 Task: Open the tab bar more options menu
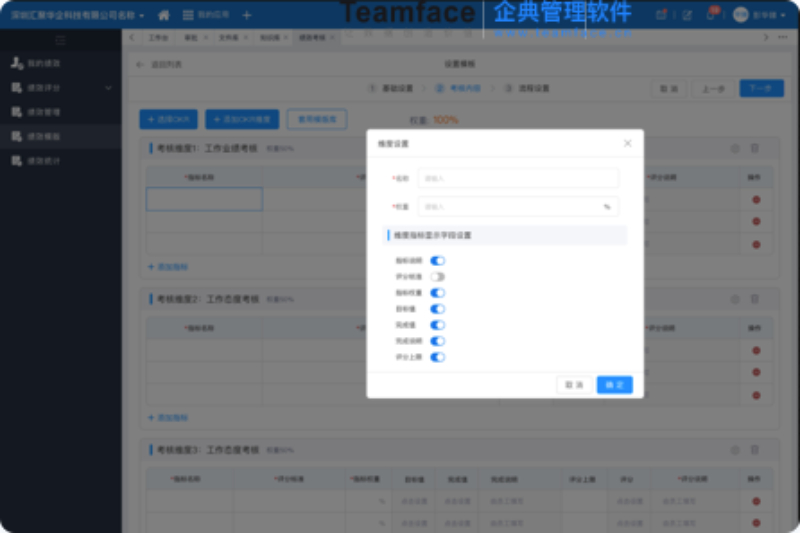[x=783, y=37]
